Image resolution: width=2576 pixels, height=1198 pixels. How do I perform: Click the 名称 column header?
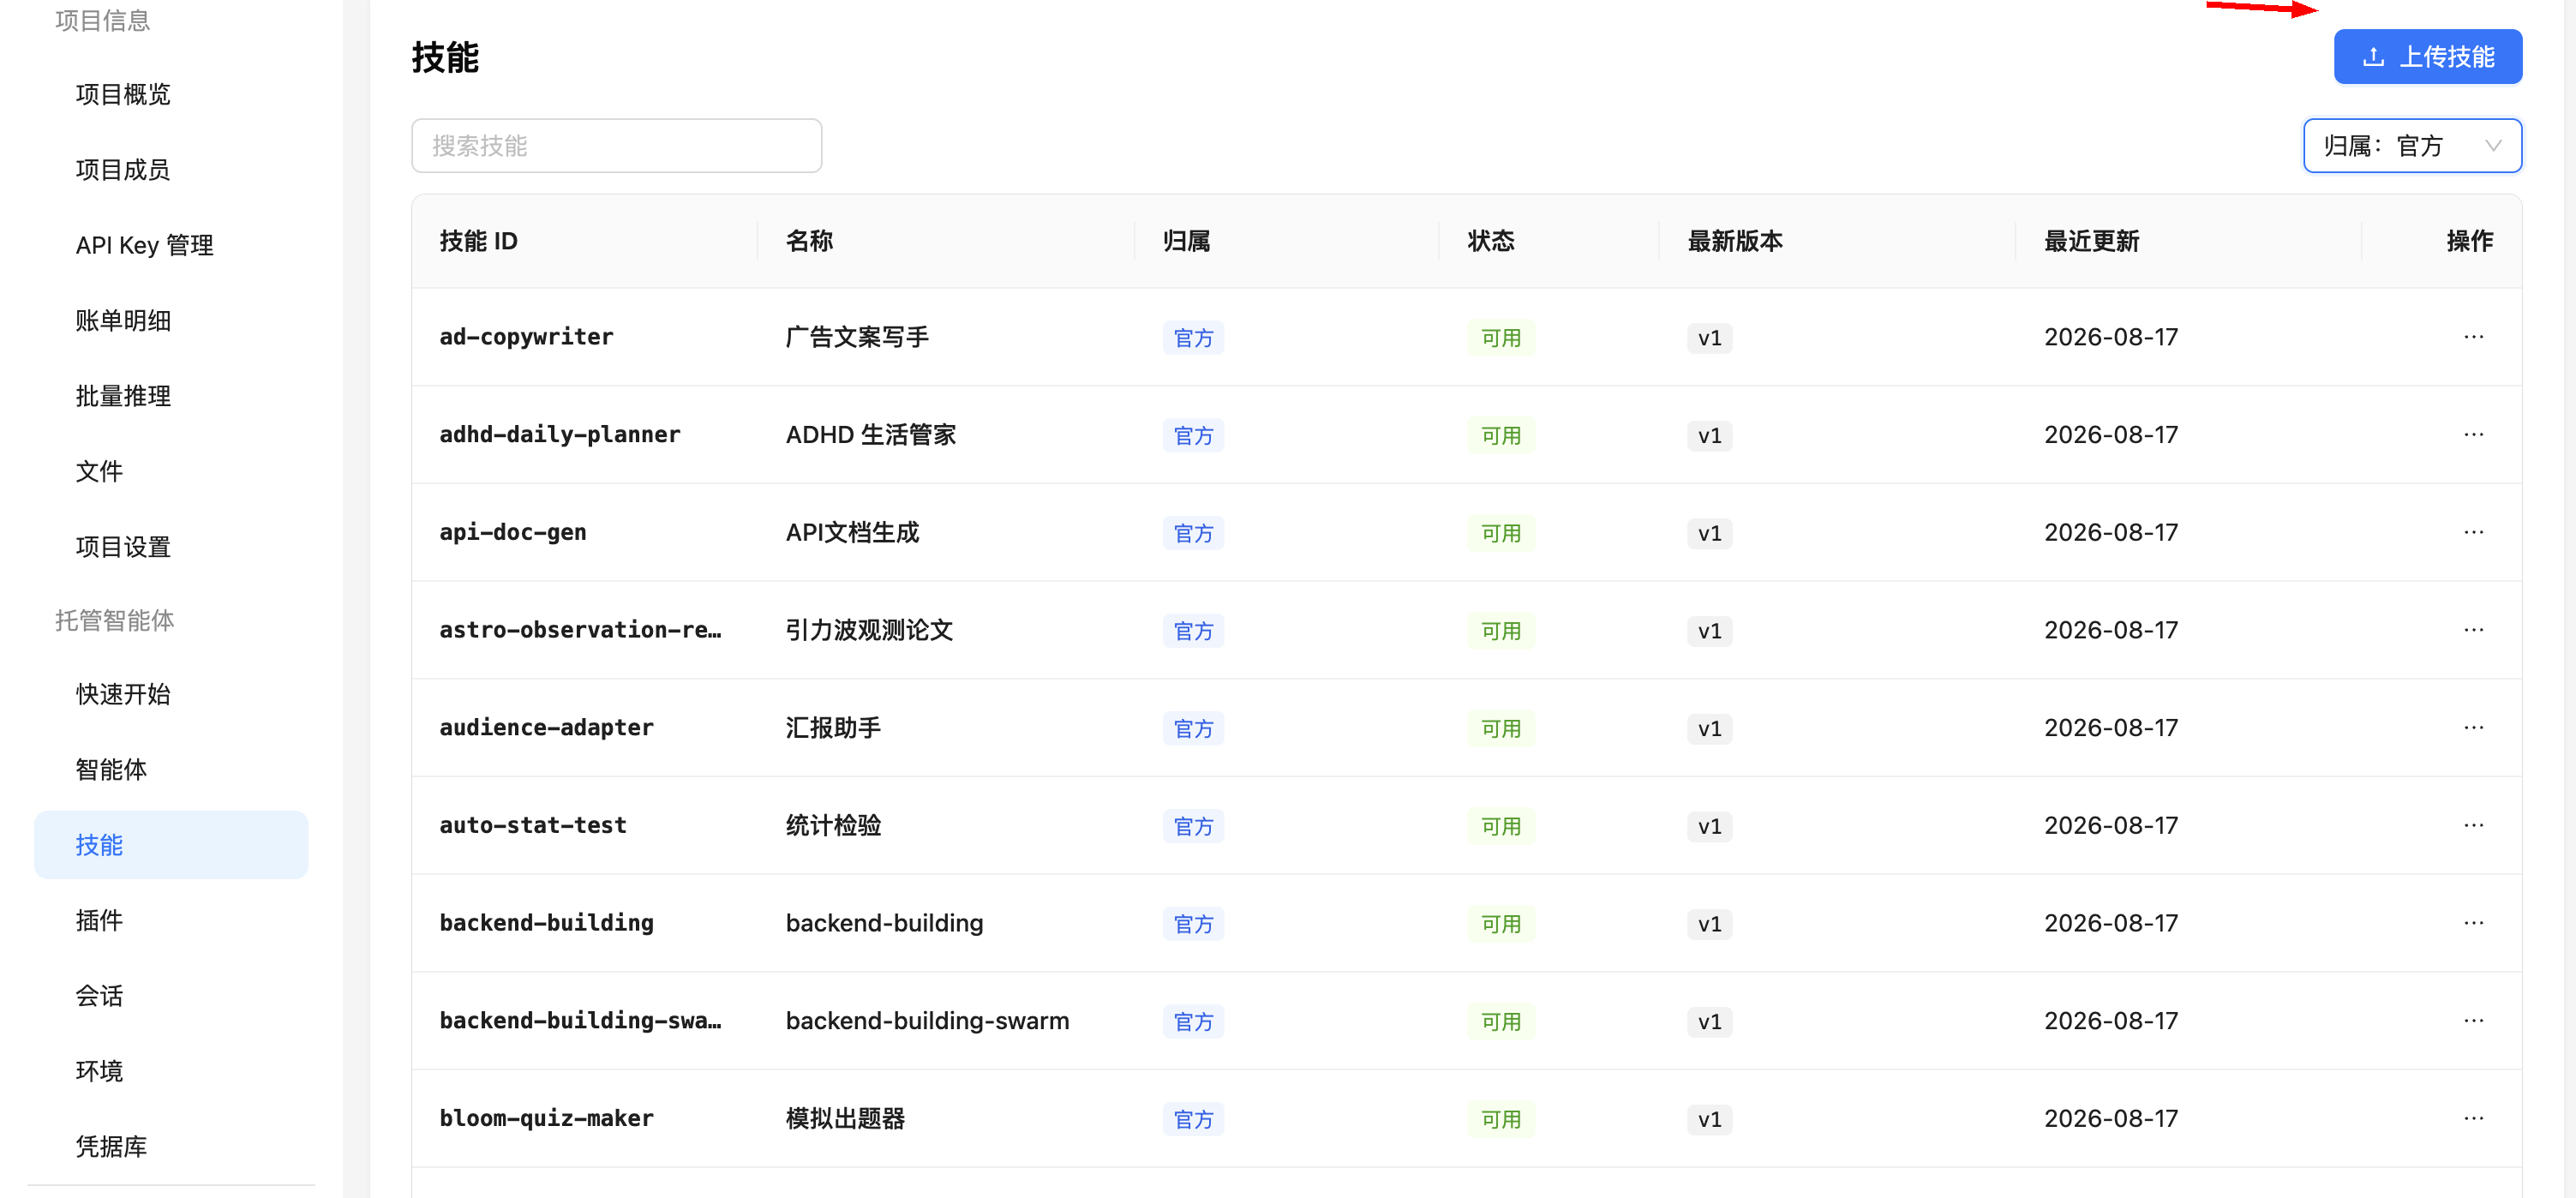pyautogui.click(x=809, y=241)
